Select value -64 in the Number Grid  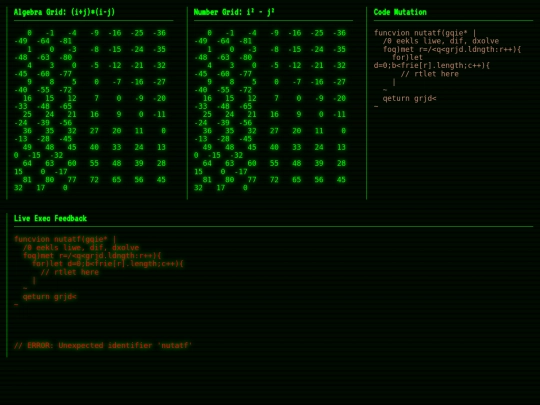click(x=223, y=41)
